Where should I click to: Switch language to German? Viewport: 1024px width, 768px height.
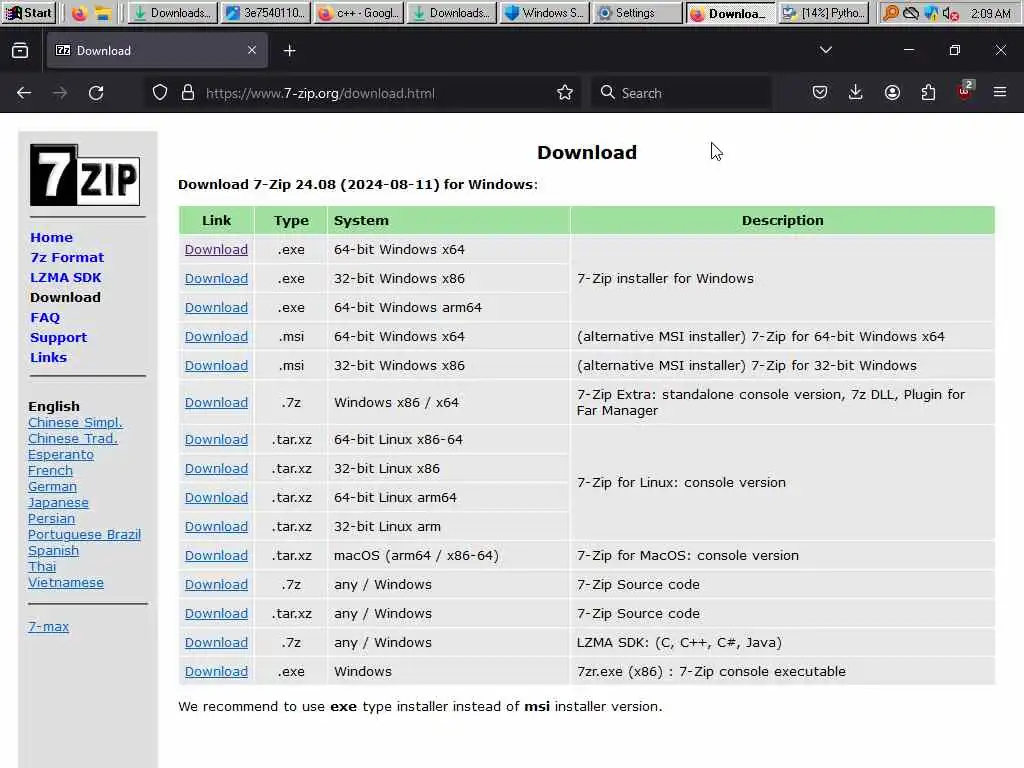point(52,487)
